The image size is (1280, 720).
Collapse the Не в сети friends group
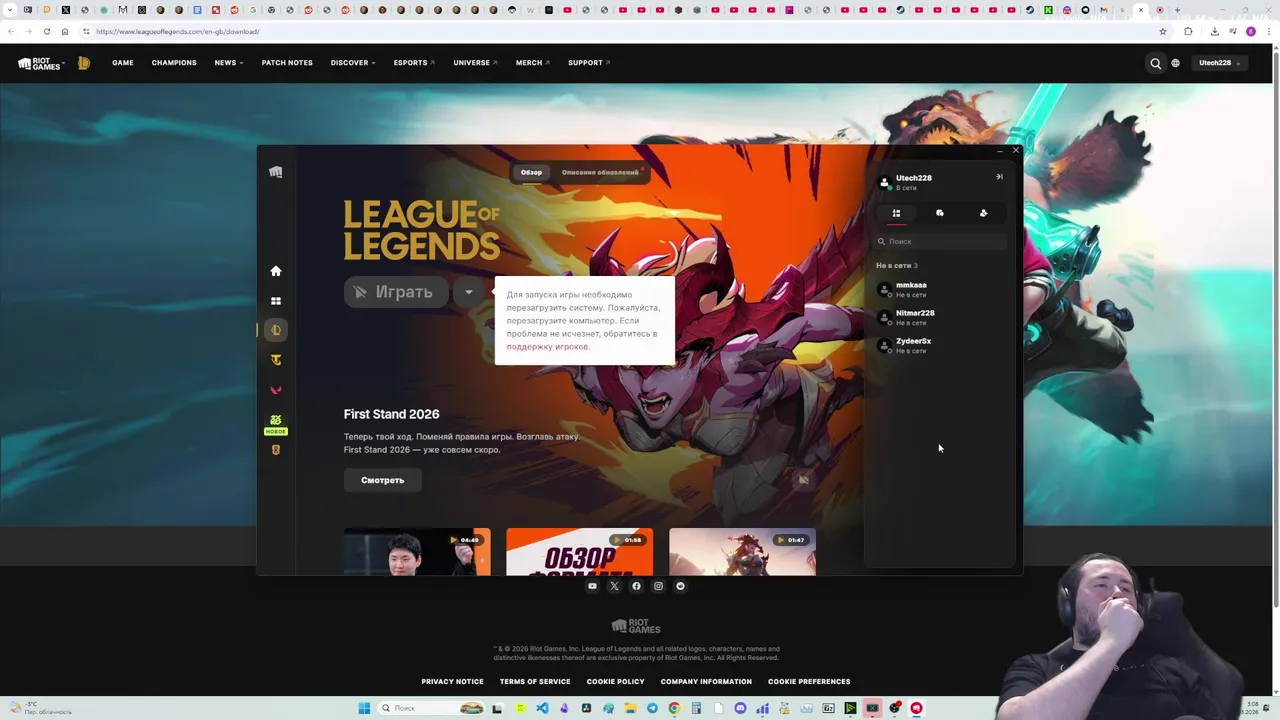(897, 266)
